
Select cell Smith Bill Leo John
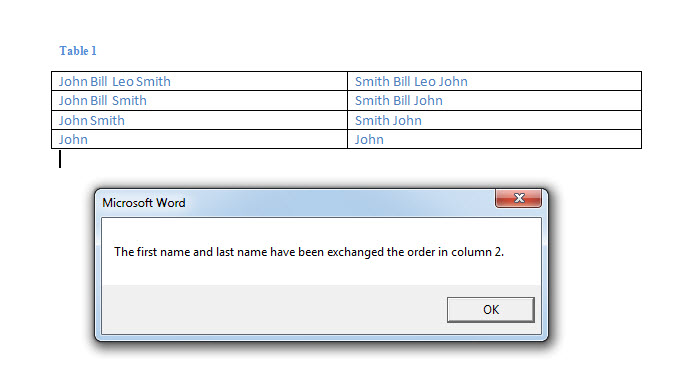pyautogui.click(x=495, y=81)
